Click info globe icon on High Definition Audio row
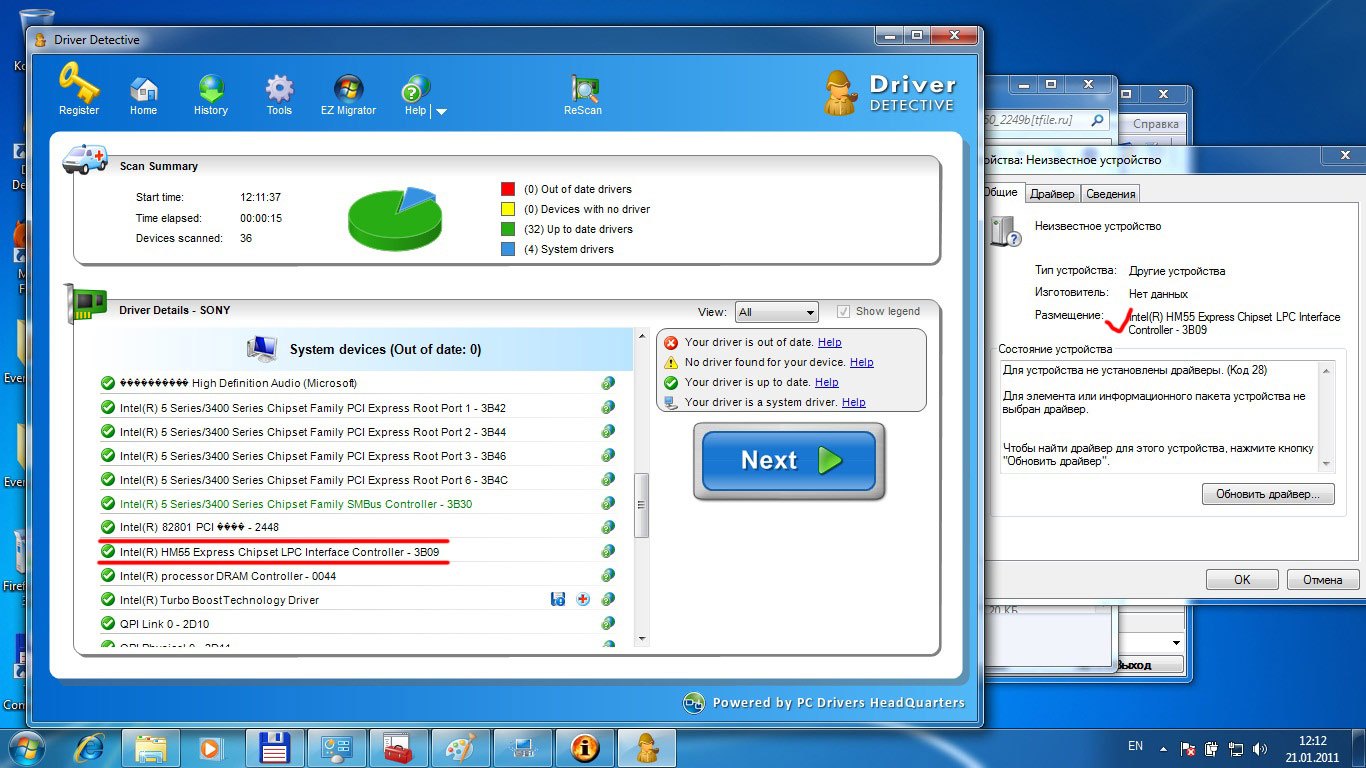This screenshot has width=1366, height=768. [608, 383]
